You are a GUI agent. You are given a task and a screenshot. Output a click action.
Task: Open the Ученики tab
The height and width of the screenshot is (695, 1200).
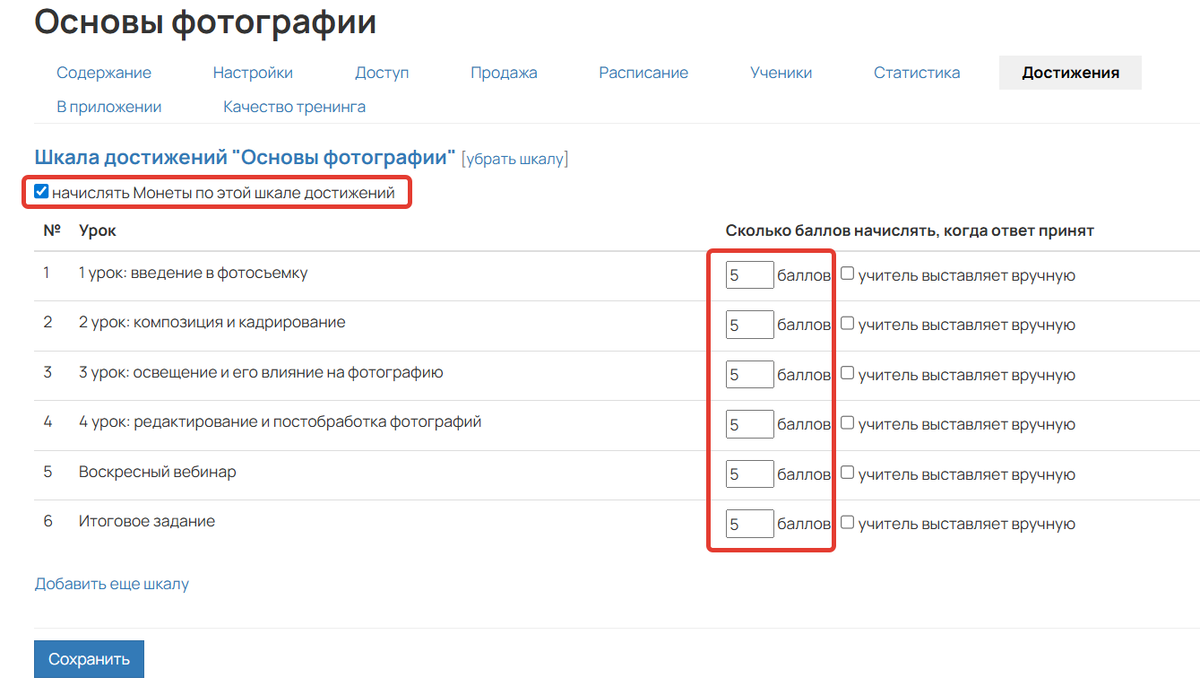click(x=781, y=72)
